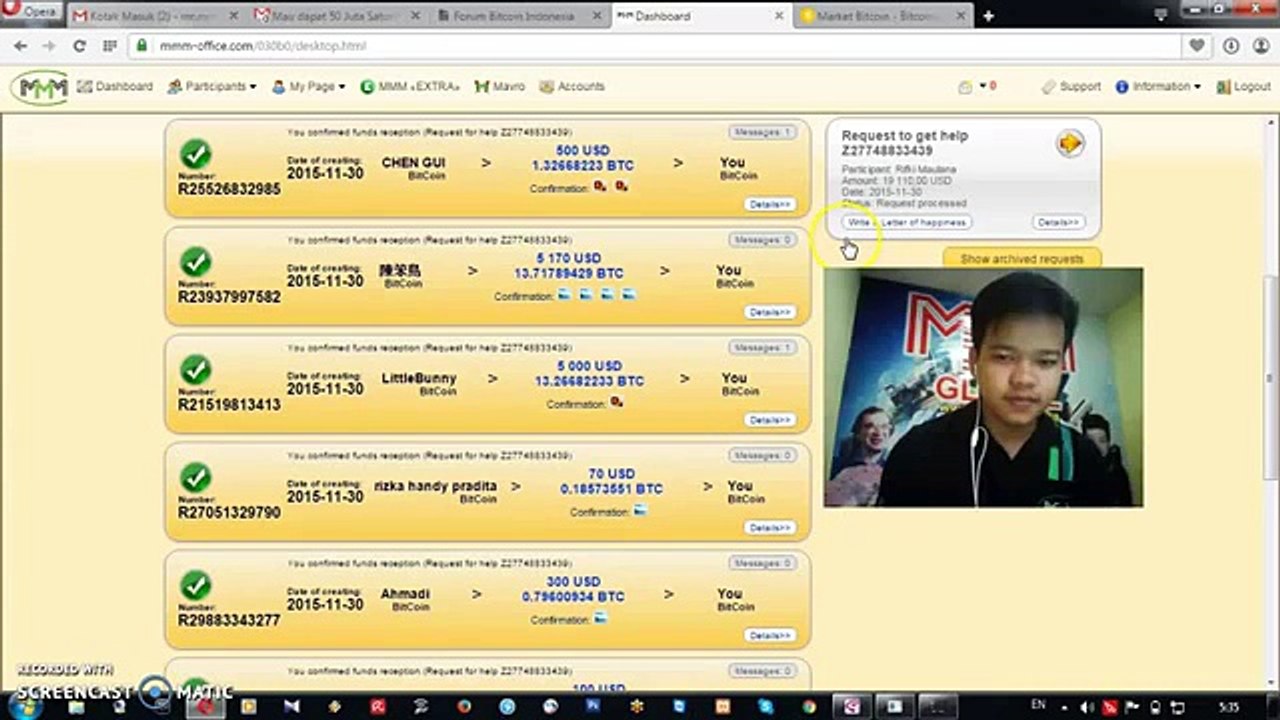Click the green check icon for R23937997582
Viewport: 1280px width, 720px height.
tap(196, 262)
